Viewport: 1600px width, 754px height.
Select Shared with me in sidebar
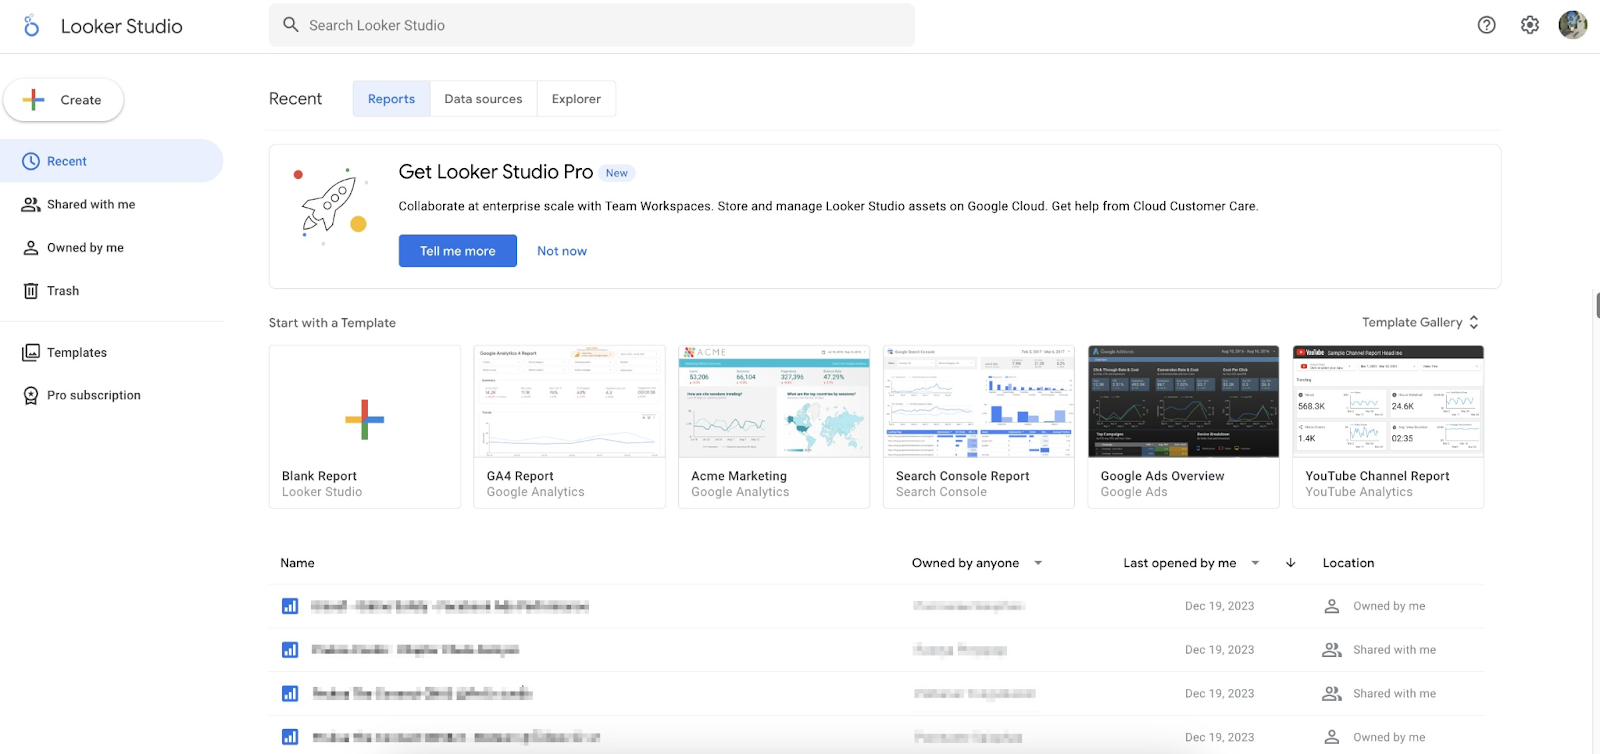pyautogui.click(x=111, y=204)
